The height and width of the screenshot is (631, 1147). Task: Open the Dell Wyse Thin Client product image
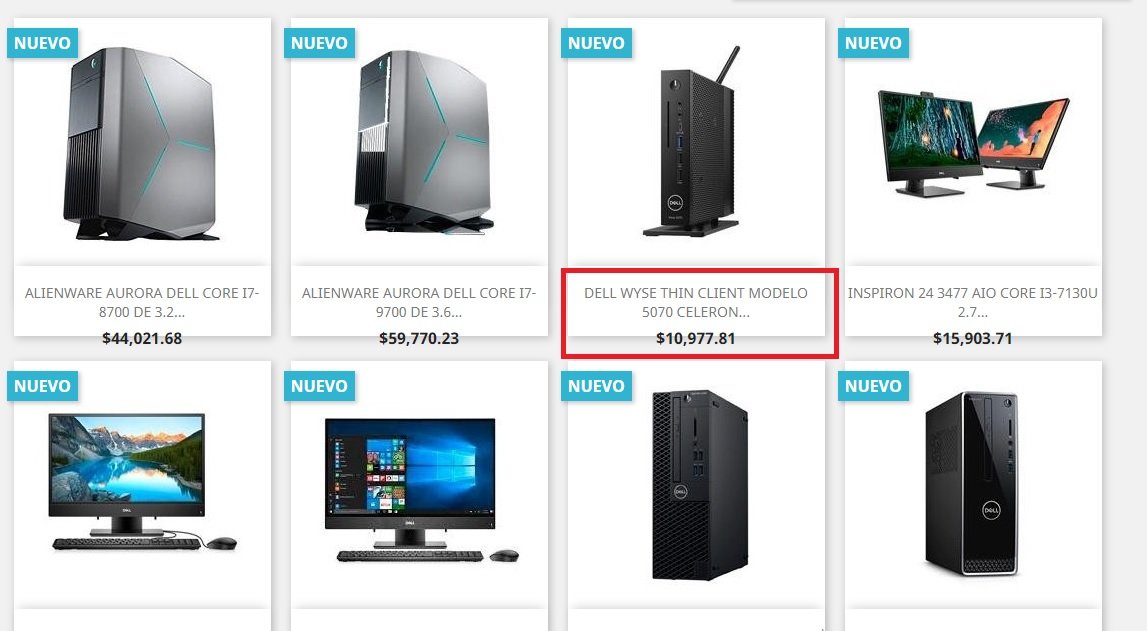coord(691,142)
